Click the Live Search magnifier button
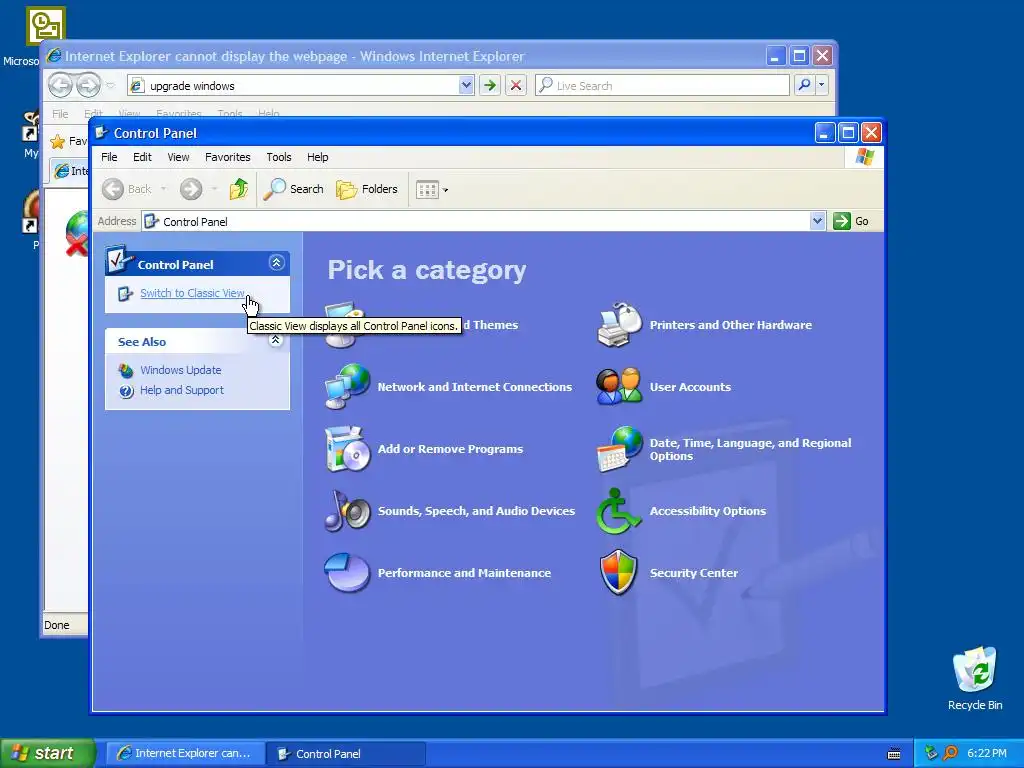This screenshot has height=768, width=1024. [805, 85]
